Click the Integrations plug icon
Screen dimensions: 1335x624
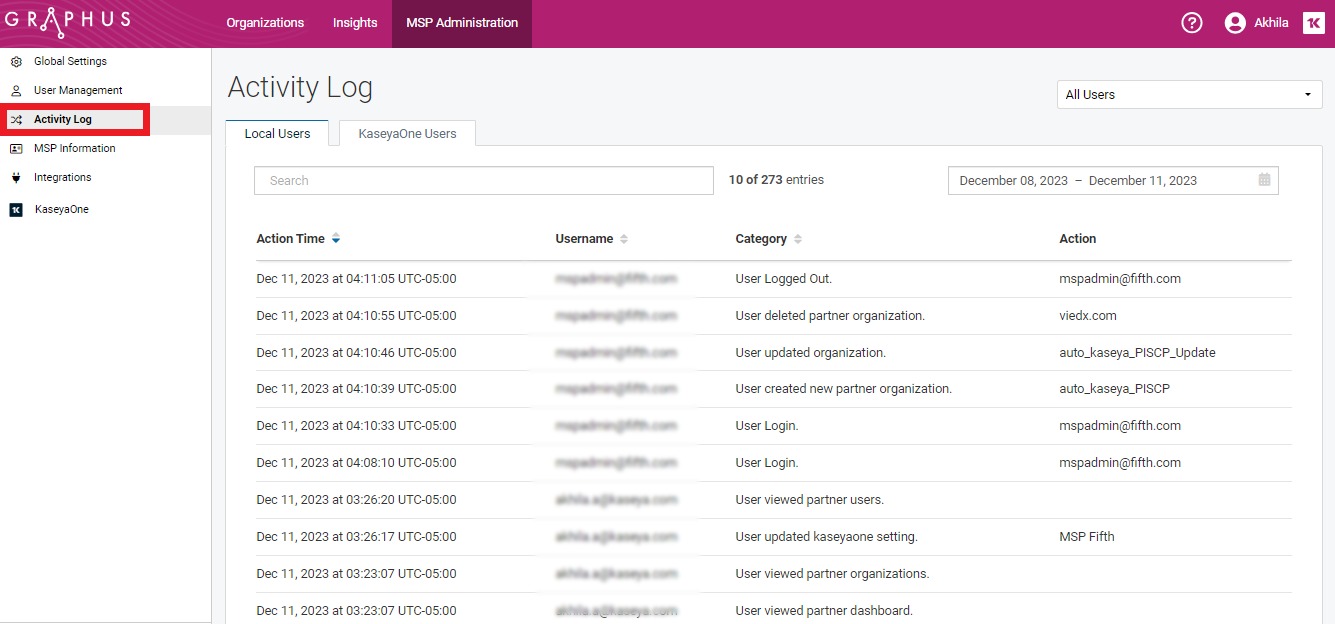pyautogui.click(x=16, y=178)
